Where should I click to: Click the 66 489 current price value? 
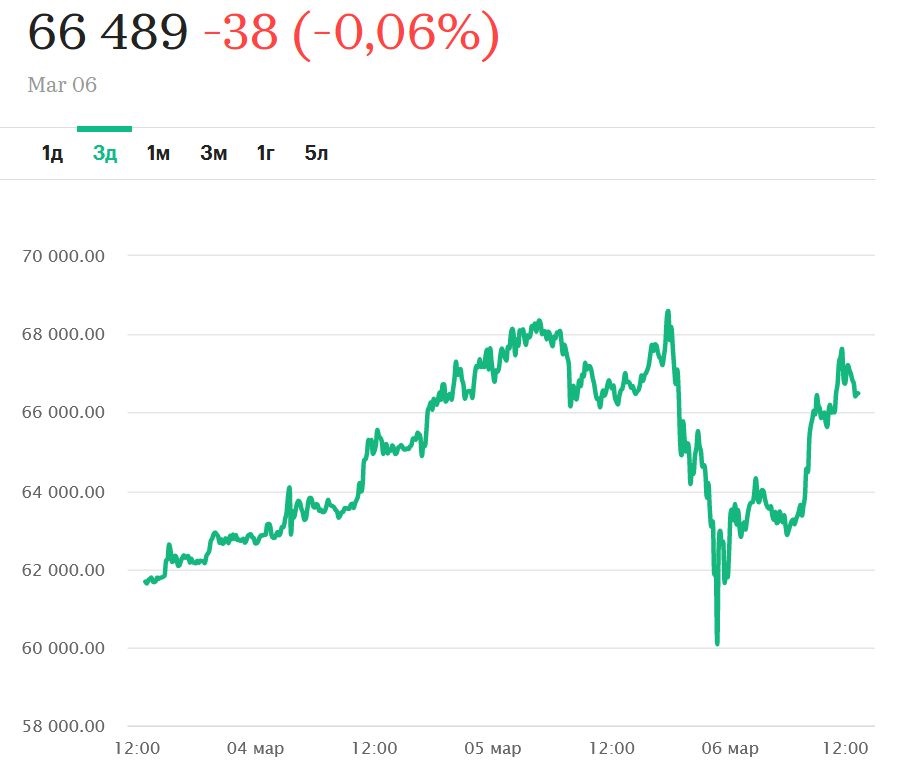pos(108,33)
